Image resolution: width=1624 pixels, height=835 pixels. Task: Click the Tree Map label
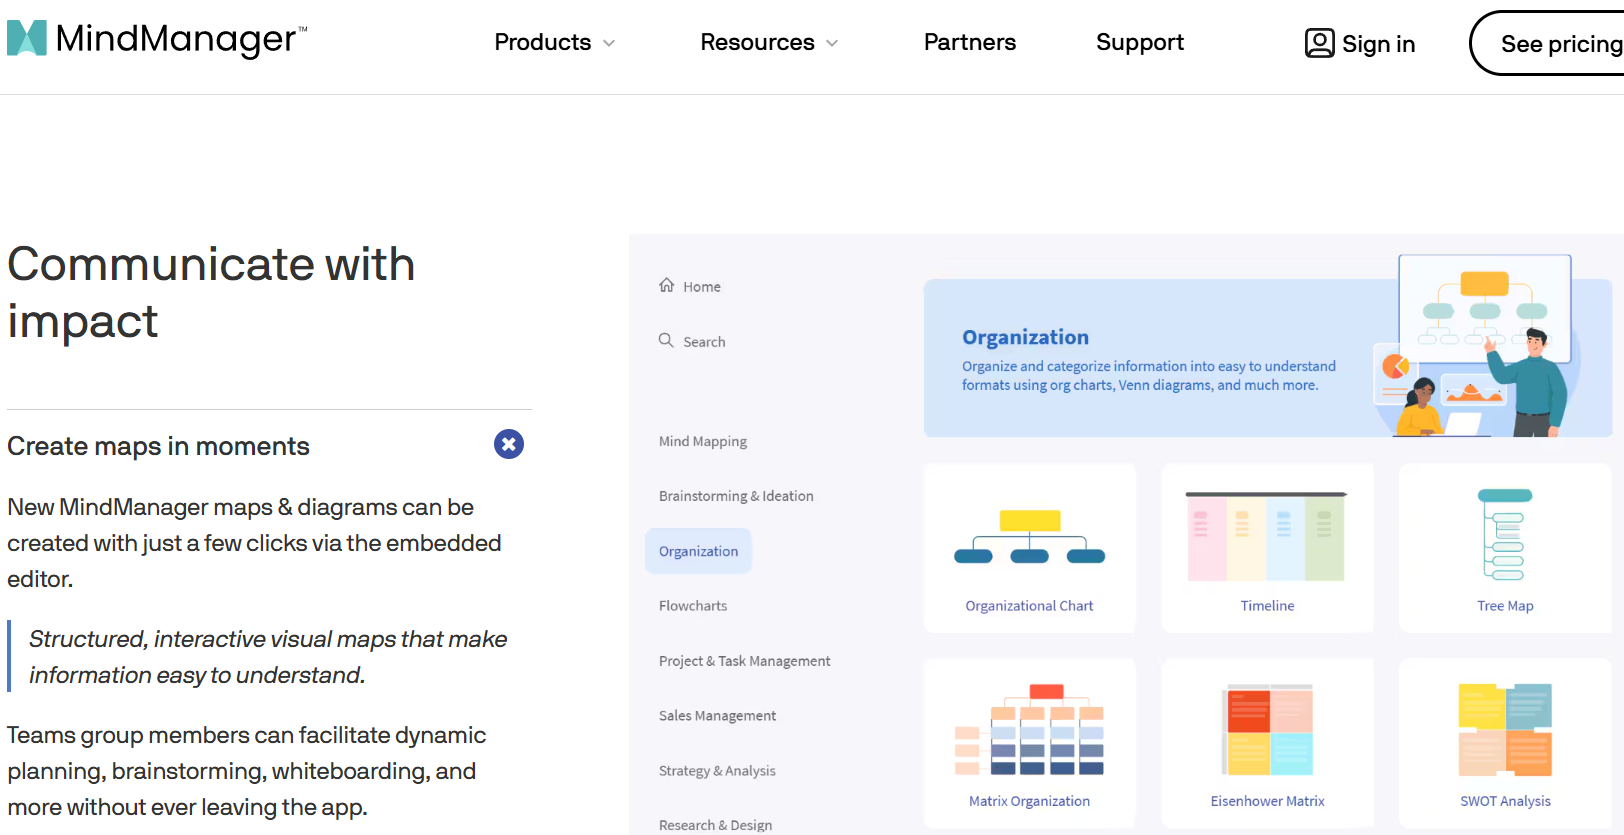pos(1505,606)
